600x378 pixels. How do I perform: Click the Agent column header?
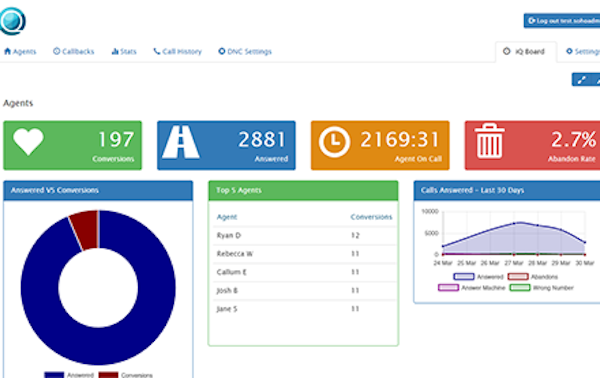pyautogui.click(x=227, y=217)
